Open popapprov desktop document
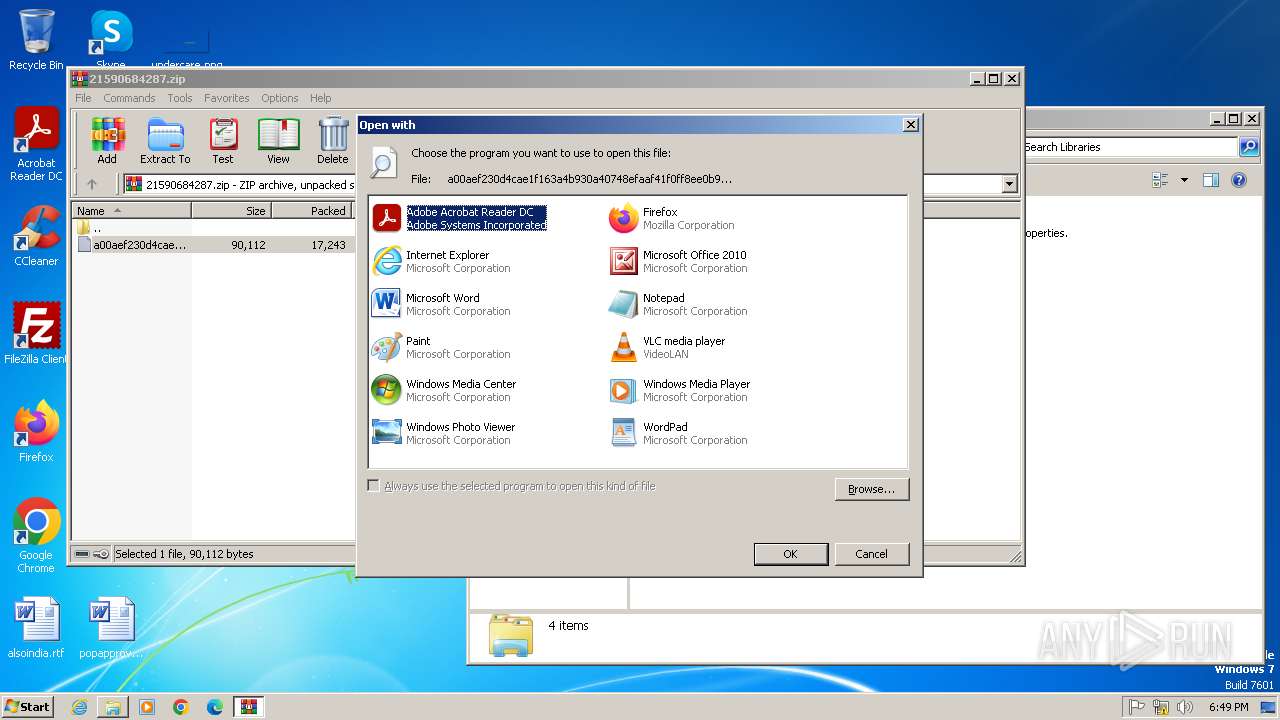The width and height of the screenshot is (1280, 720). click(111, 629)
